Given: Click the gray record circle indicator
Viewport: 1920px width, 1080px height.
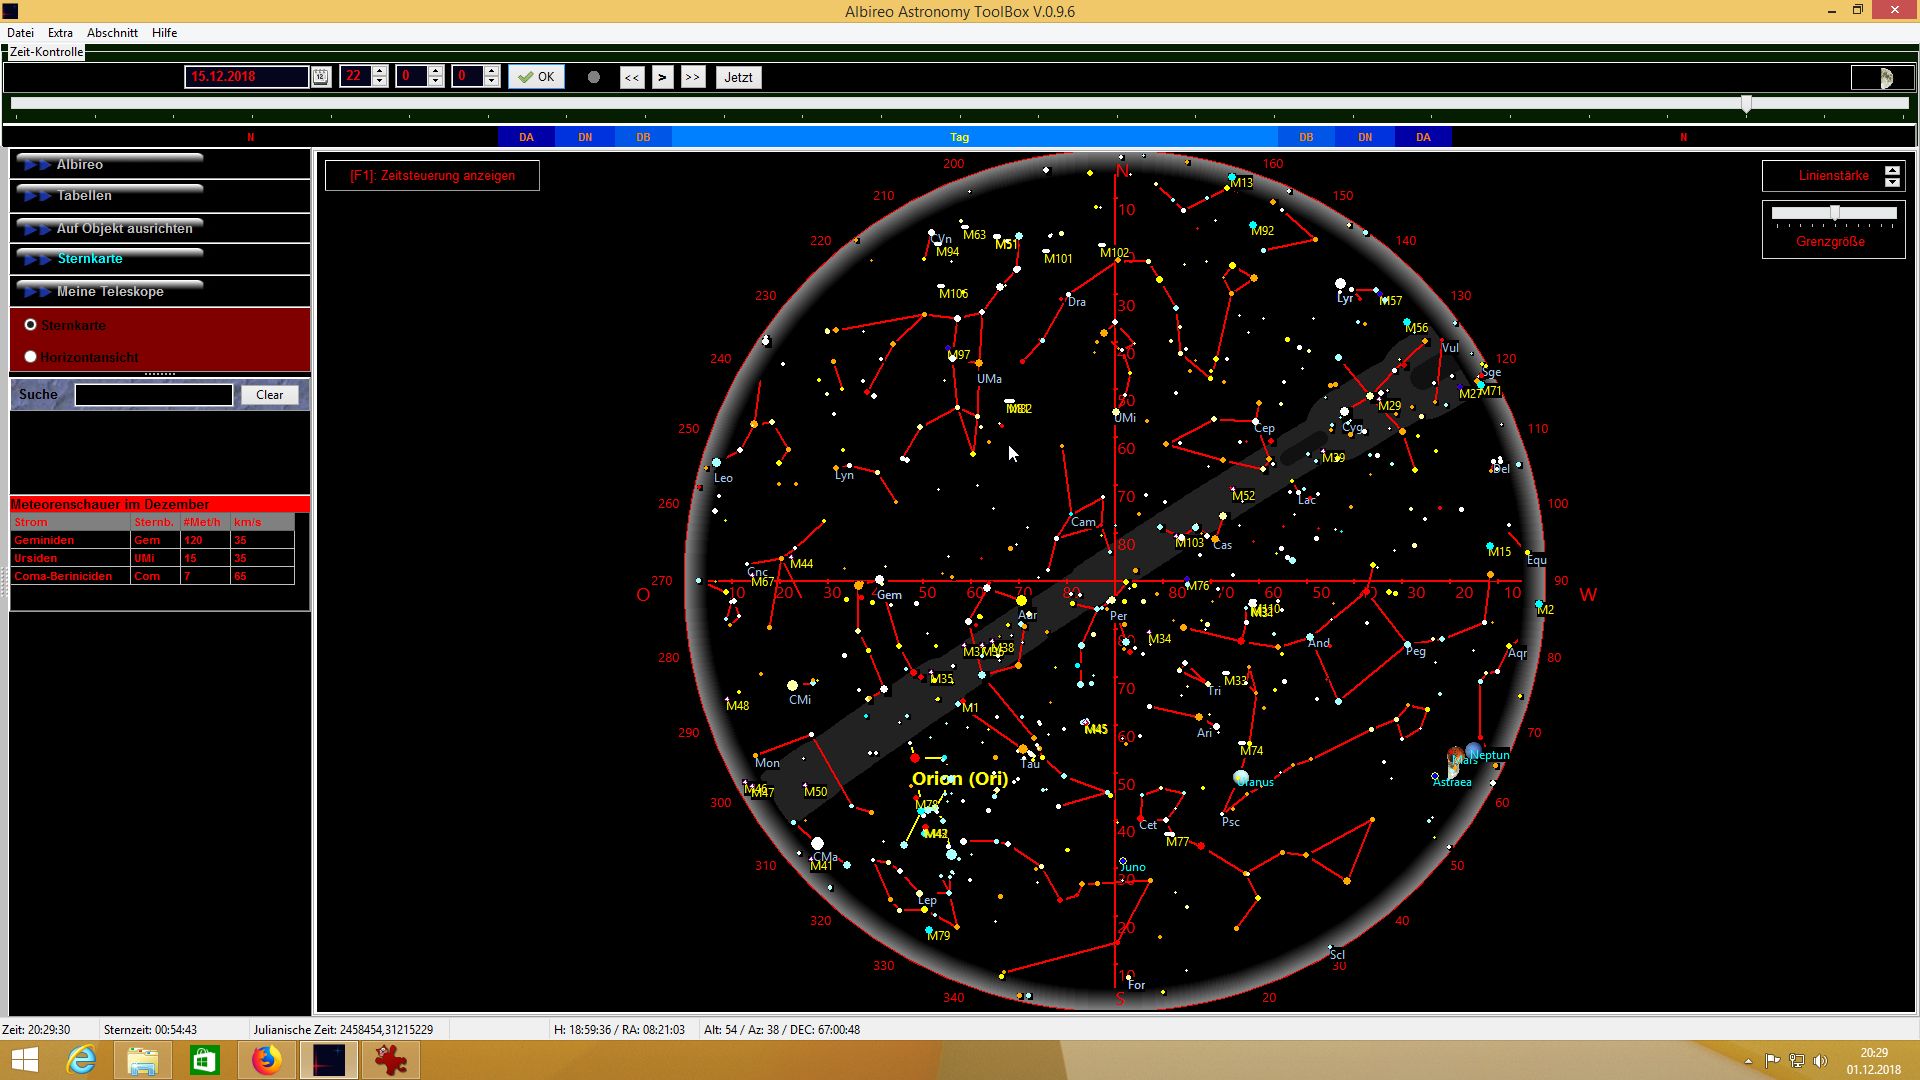Looking at the screenshot, I should coord(594,77).
